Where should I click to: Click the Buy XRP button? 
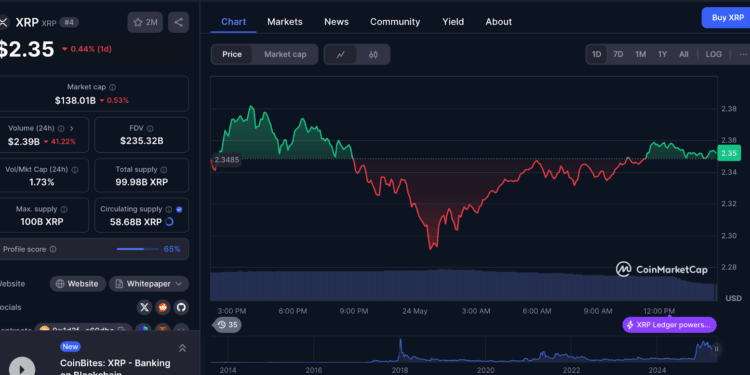(x=726, y=18)
